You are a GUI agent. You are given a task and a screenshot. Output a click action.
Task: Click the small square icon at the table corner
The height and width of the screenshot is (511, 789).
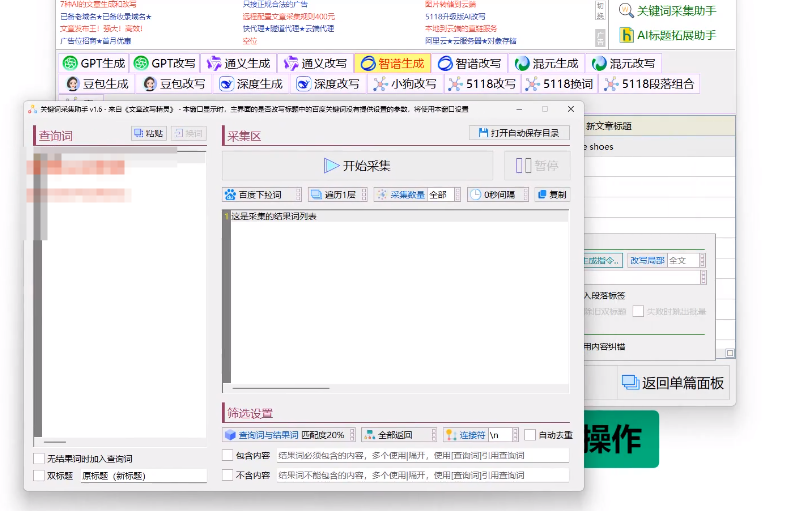click(730, 353)
